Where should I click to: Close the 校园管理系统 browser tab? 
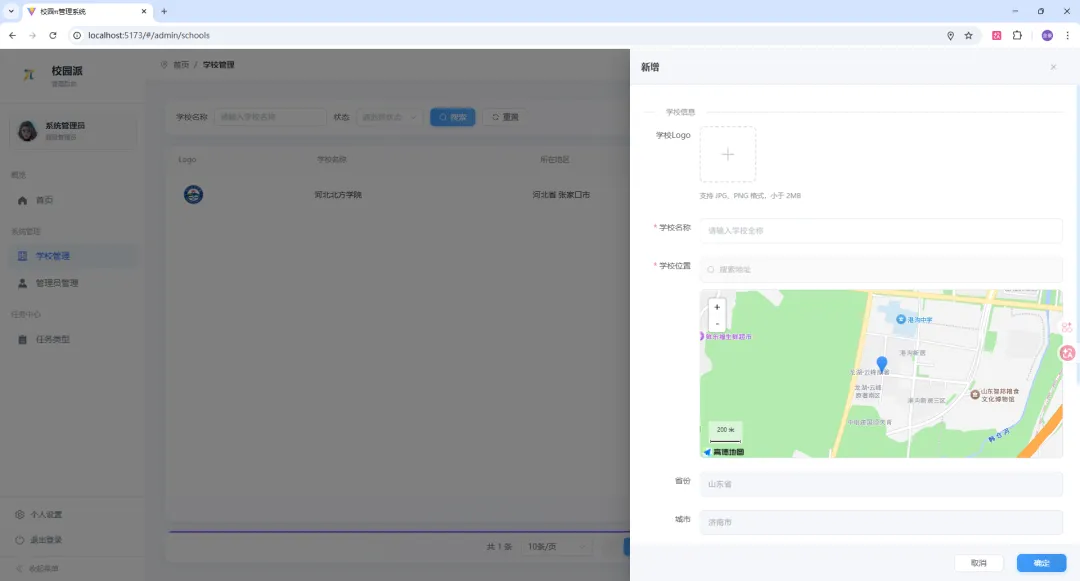144,11
